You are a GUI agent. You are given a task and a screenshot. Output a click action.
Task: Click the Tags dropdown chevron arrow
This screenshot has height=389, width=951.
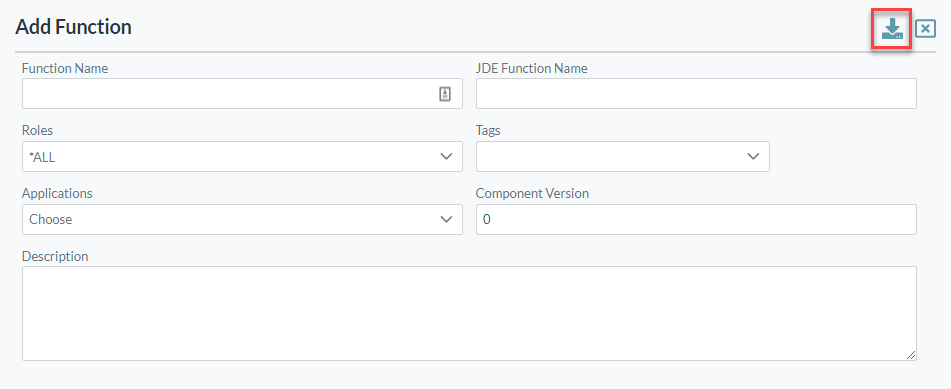(753, 157)
